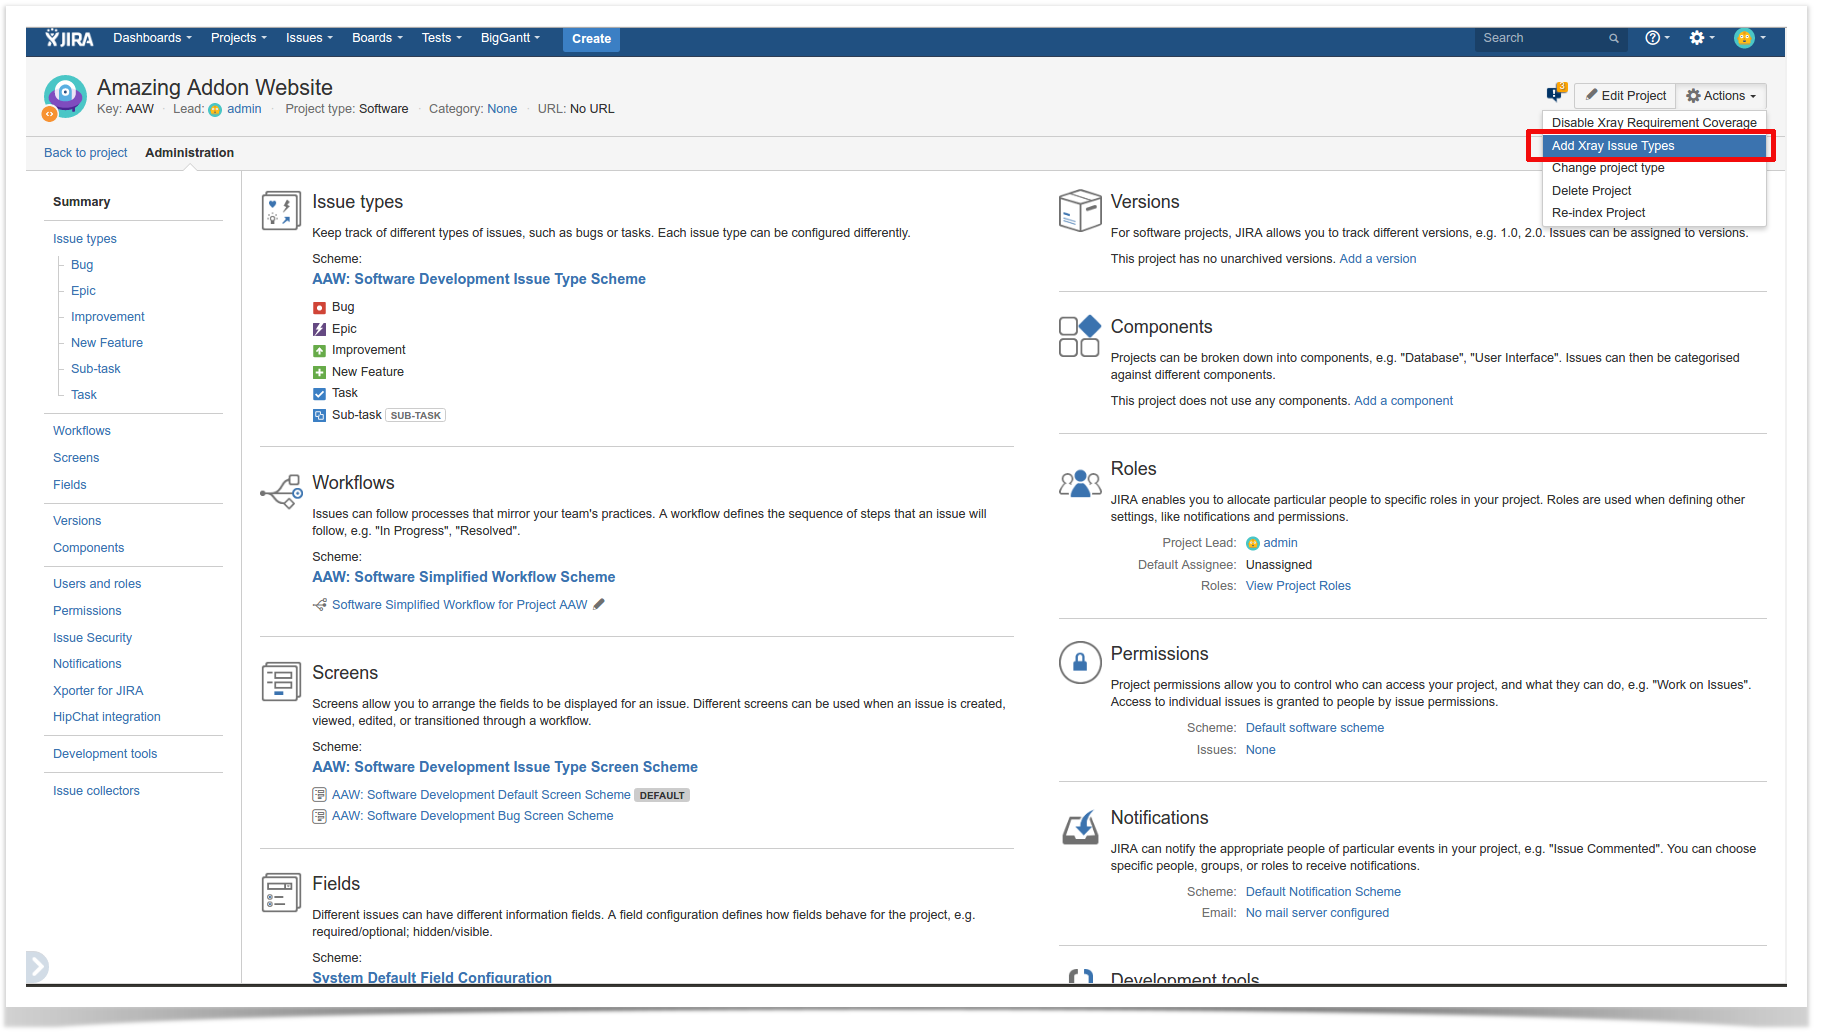Go Back to project
The height and width of the screenshot is (1036, 1821).
pyautogui.click(x=85, y=153)
